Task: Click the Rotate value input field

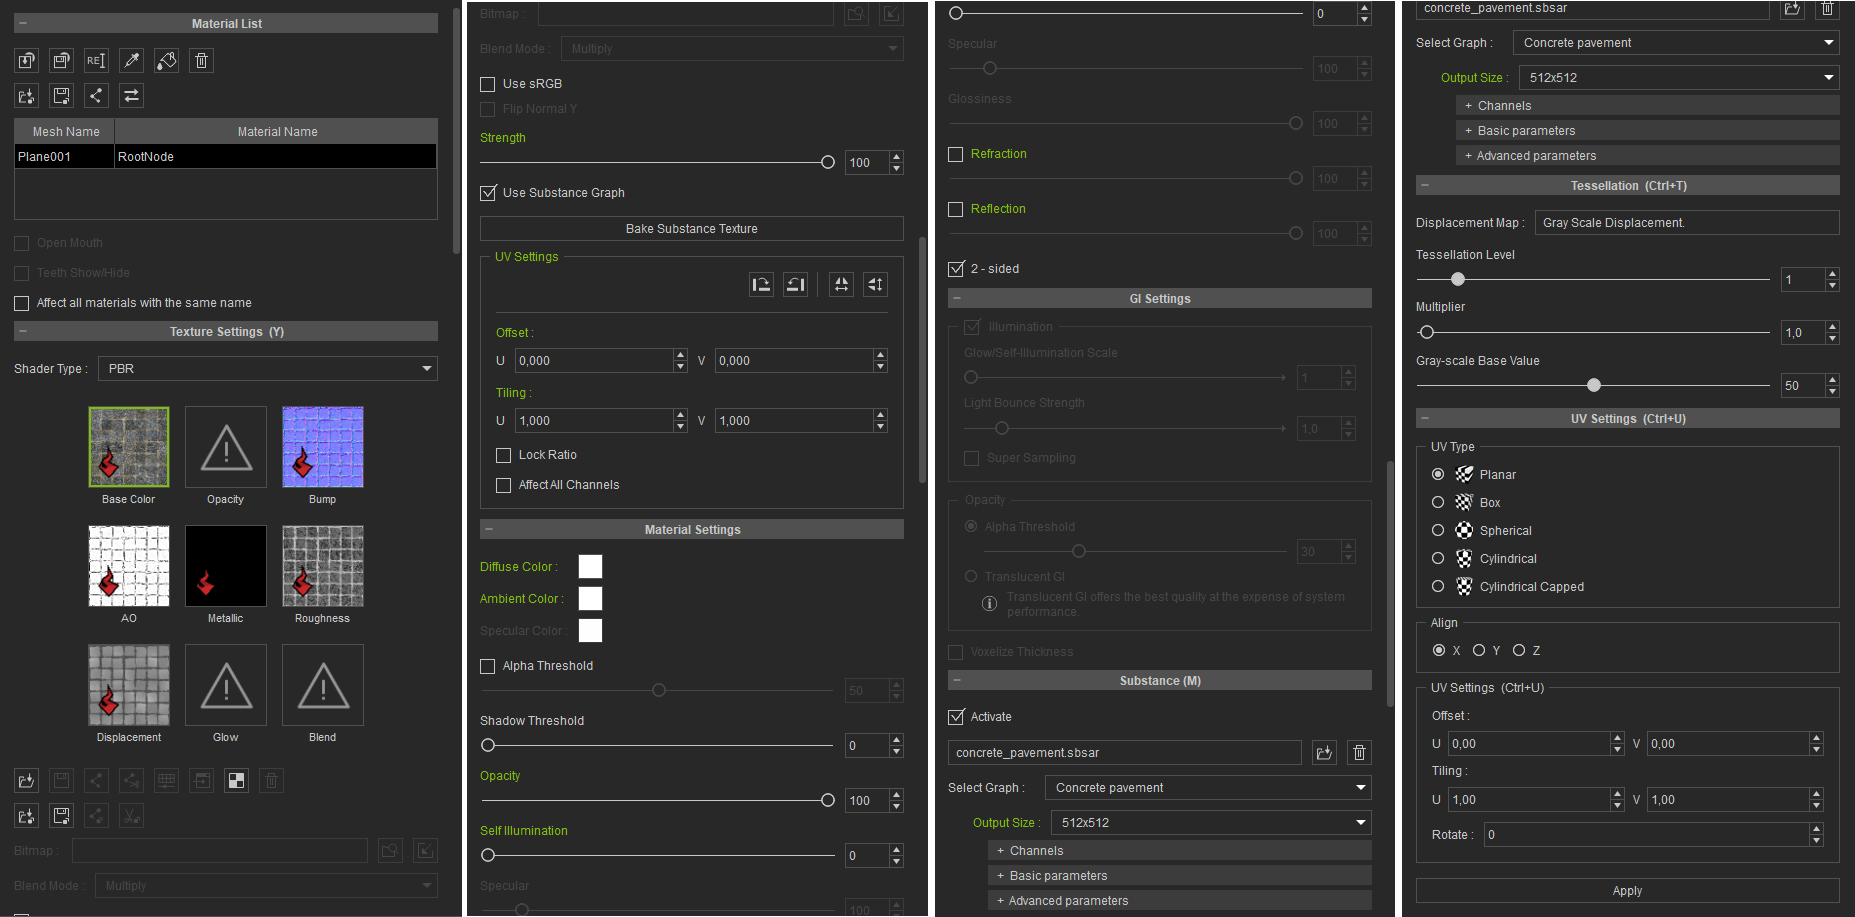Action: pos(1647,834)
